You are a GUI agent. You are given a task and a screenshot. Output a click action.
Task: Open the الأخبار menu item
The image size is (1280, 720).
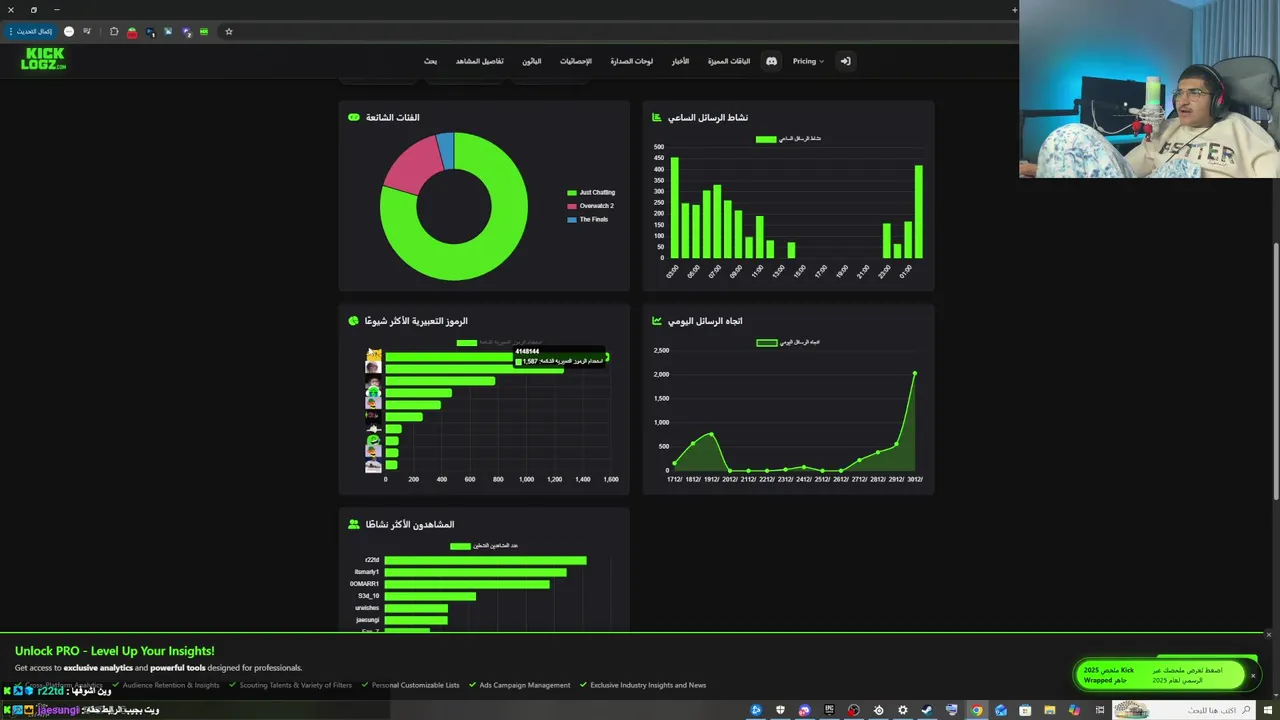point(680,61)
